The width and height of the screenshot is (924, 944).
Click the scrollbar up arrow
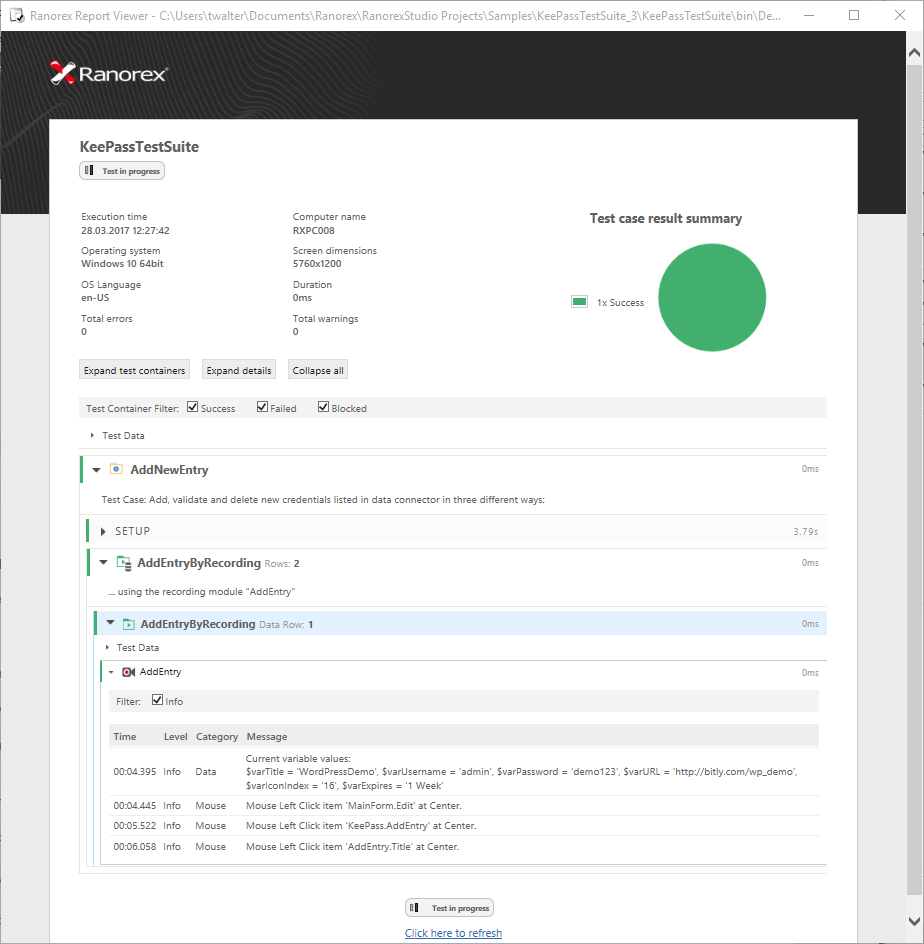[x=914, y=53]
